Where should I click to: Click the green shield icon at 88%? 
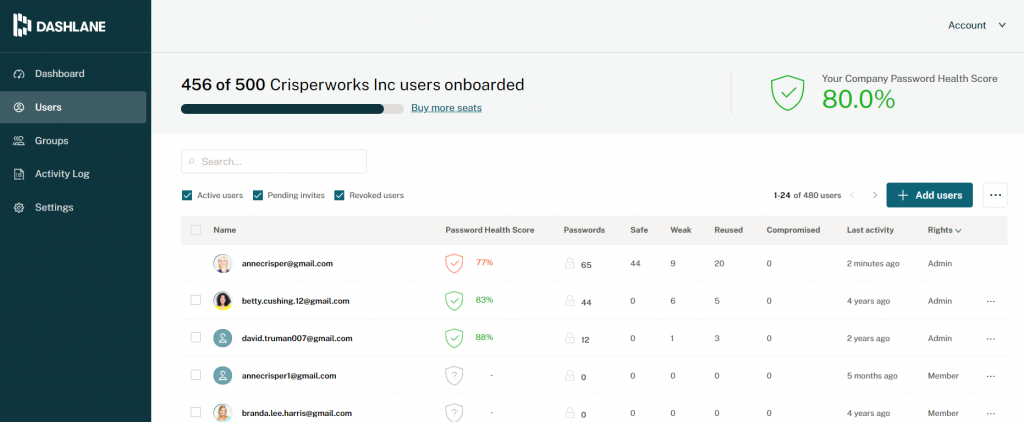pos(454,338)
